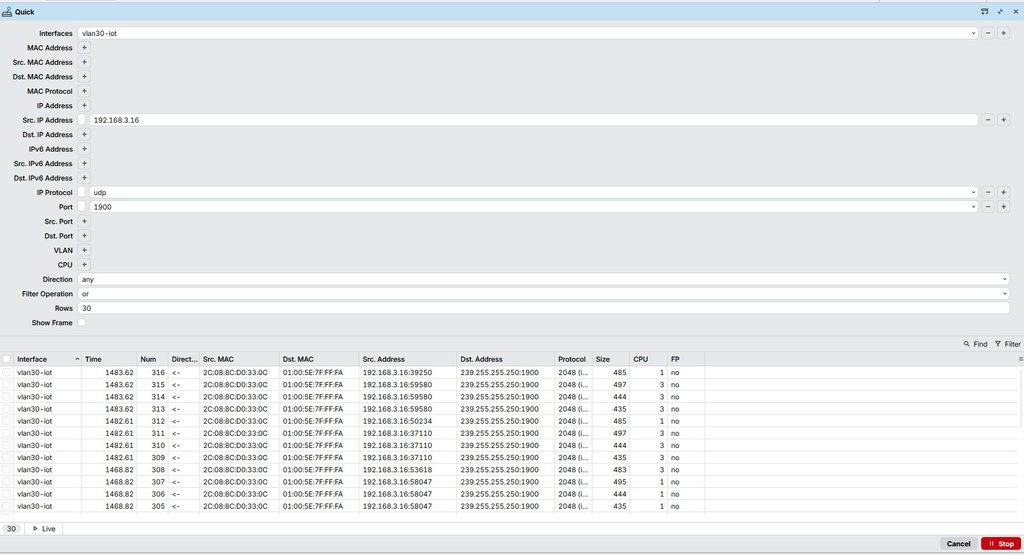Add another Interfaces entry
The image size is (1024, 555).
click(x=1003, y=33)
